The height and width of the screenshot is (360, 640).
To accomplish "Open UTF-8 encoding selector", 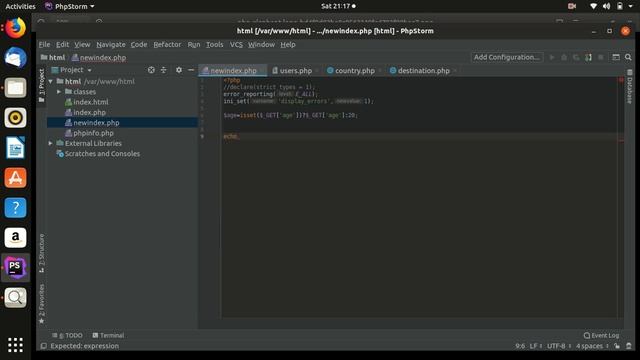I will click(559, 346).
